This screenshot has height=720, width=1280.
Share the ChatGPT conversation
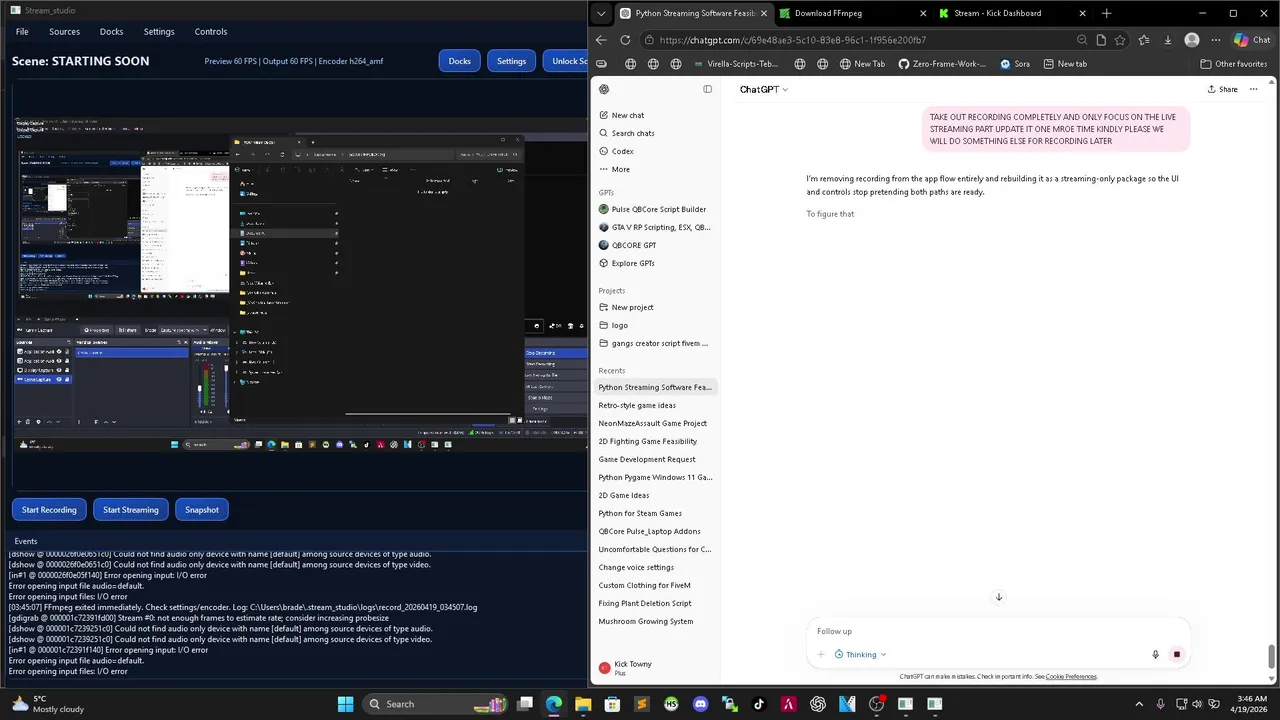pos(1222,89)
